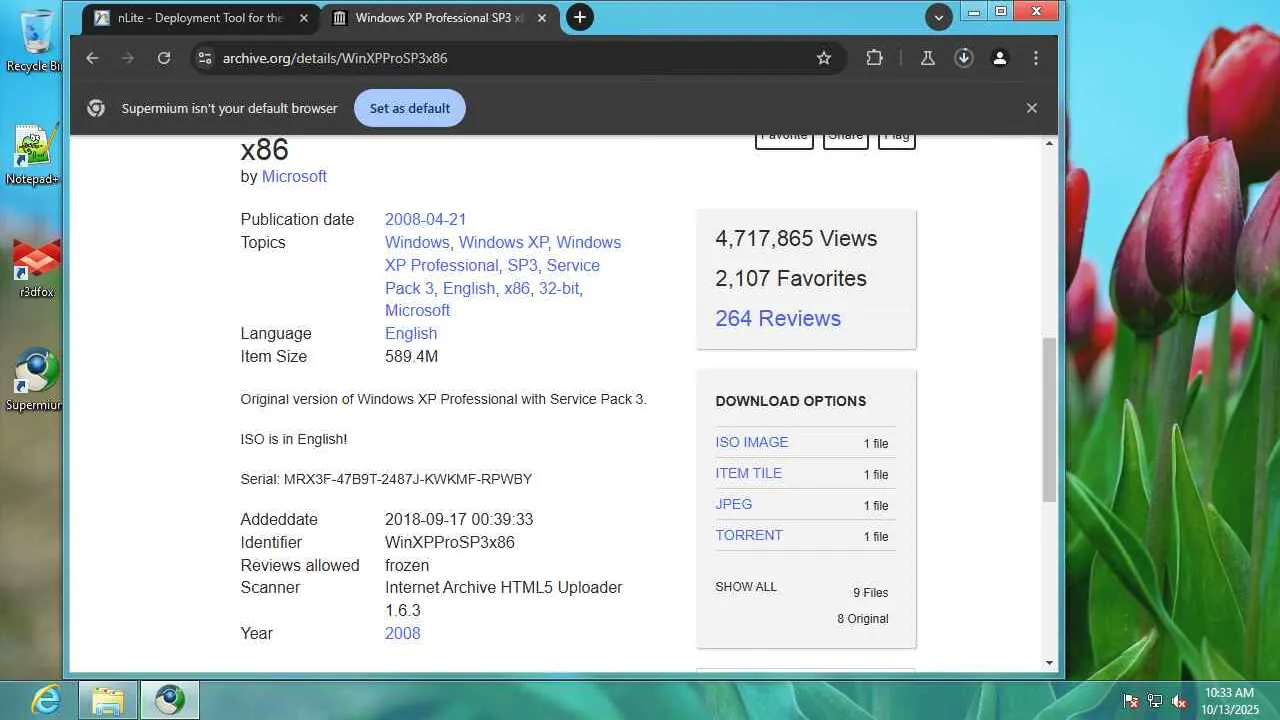Focus the address bar URL
The width and height of the screenshot is (1280, 720).
coord(335,58)
